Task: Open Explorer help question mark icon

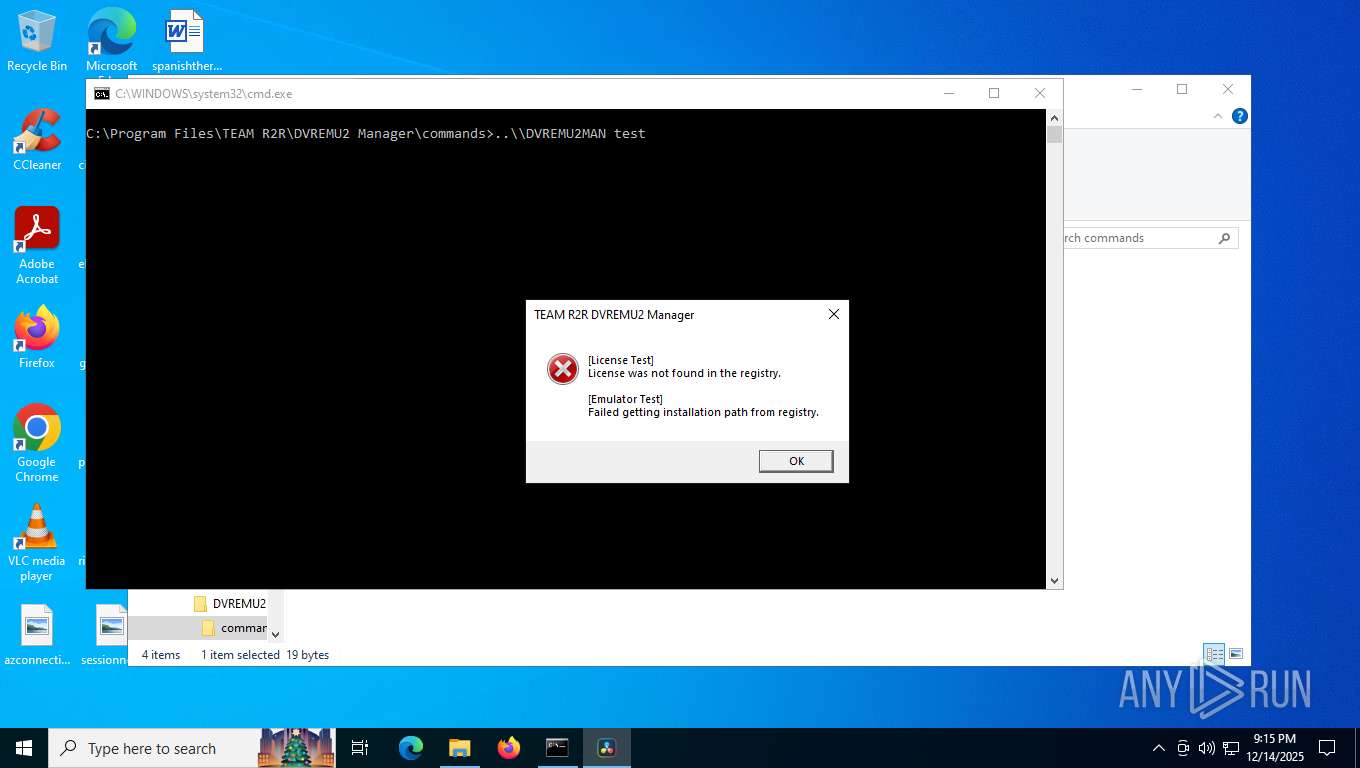Action: (1240, 116)
